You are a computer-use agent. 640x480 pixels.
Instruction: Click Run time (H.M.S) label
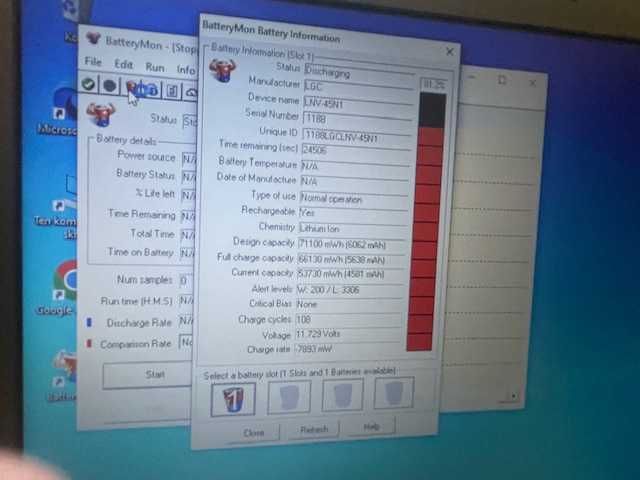(x=137, y=301)
